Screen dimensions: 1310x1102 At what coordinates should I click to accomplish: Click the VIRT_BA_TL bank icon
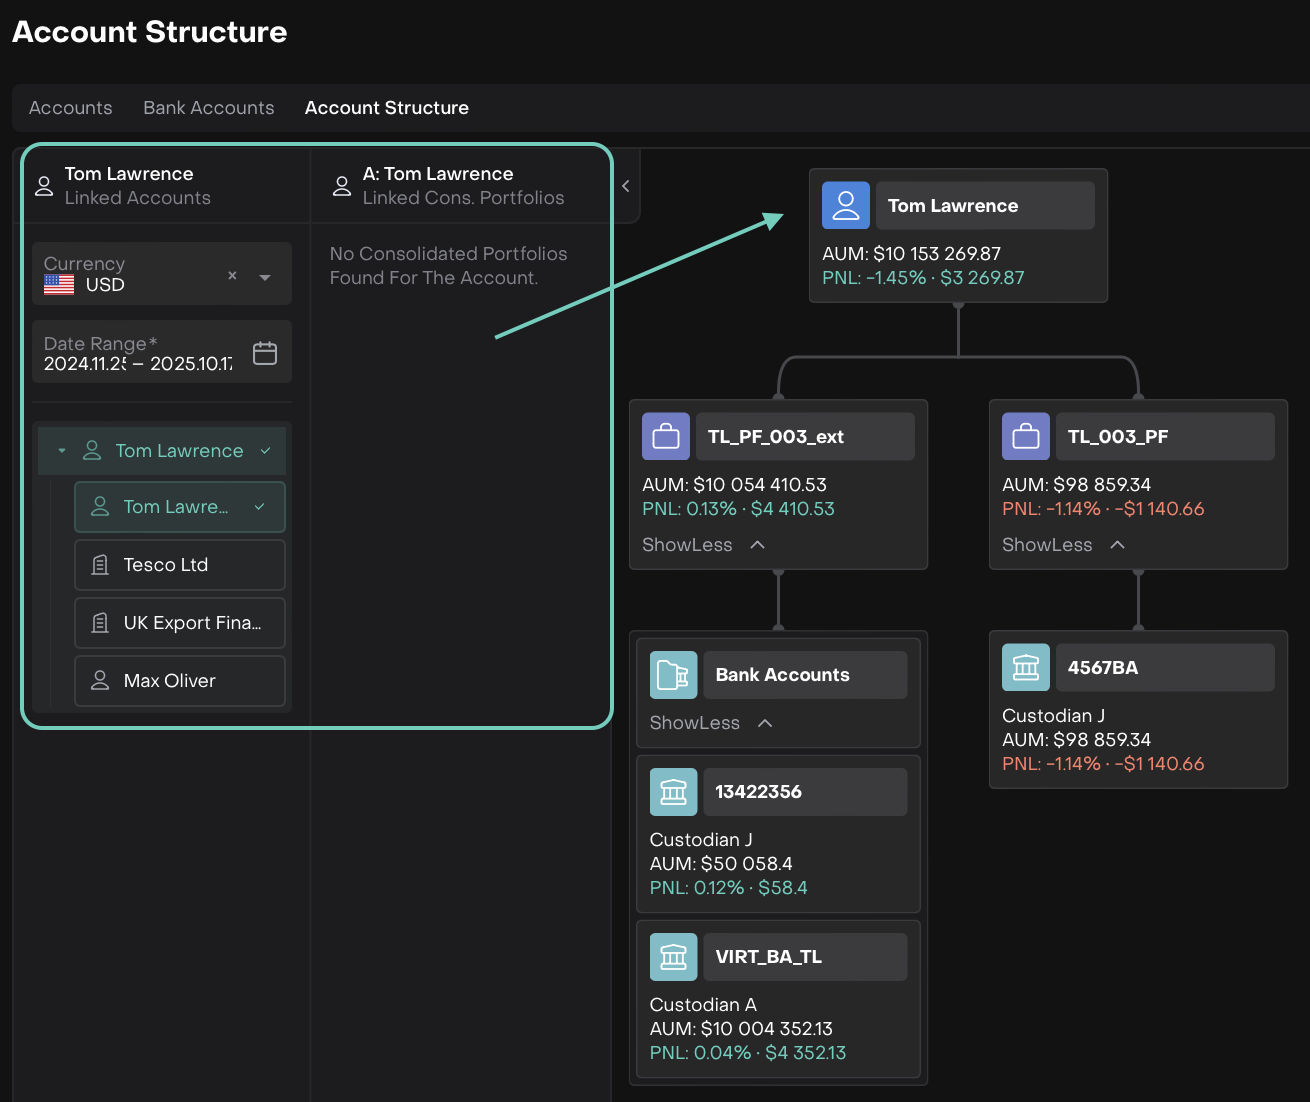point(673,957)
